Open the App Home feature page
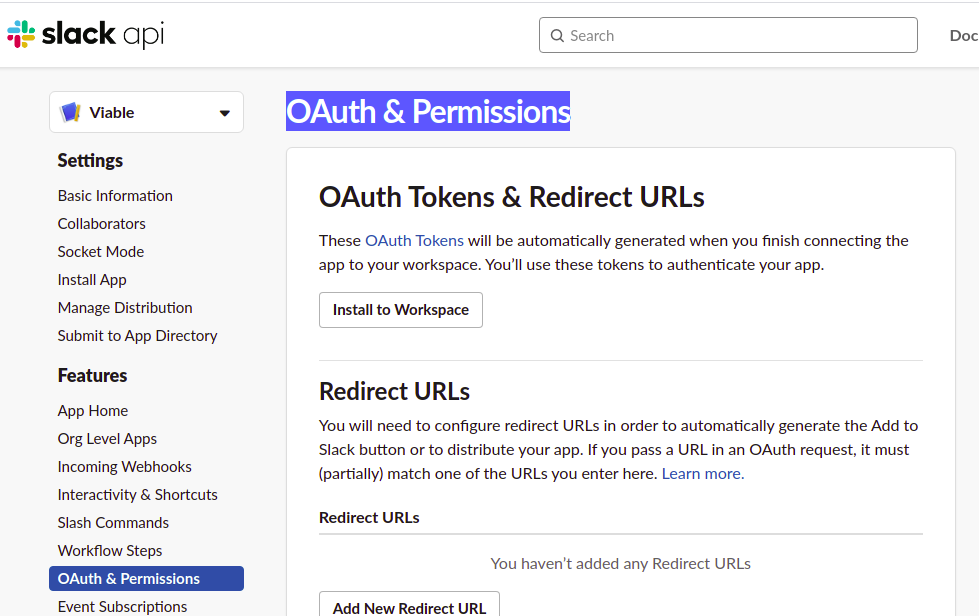This screenshot has height=616, width=979. tap(92, 410)
